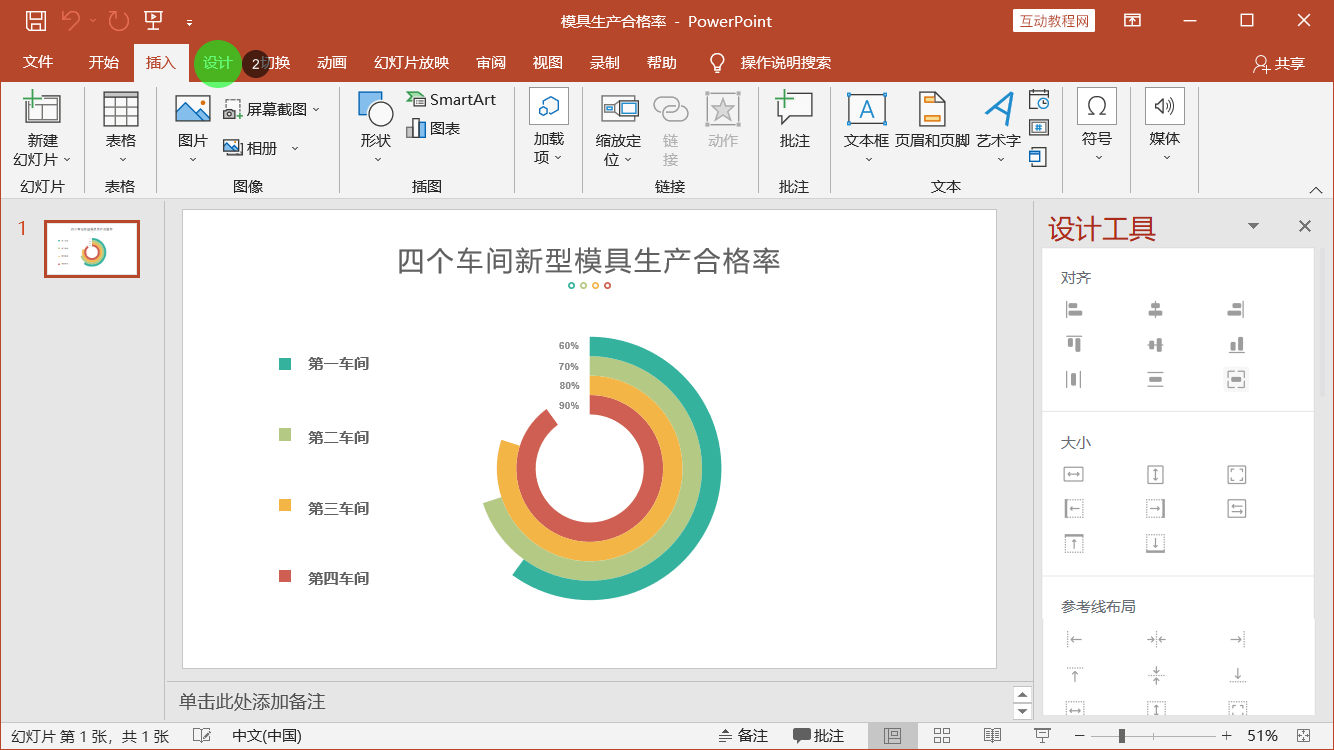The image size is (1334, 750).
Task: Click the align right icon under 对齐
Action: (1236, 310)
